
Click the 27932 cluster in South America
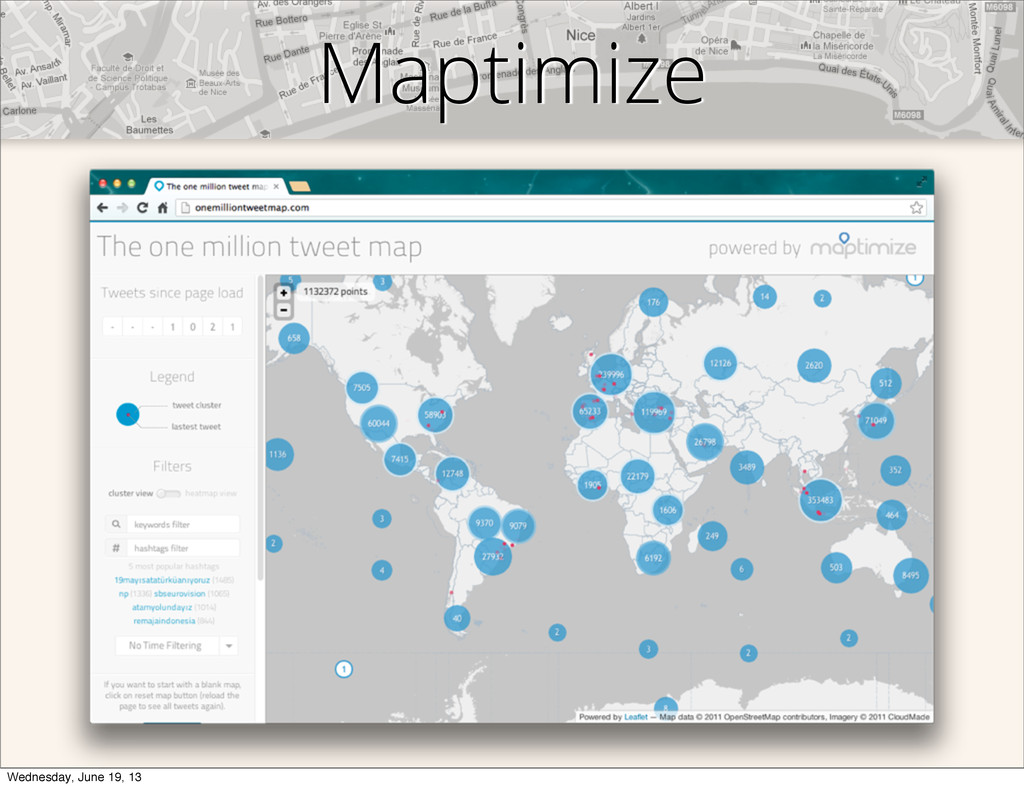point(492,556)
